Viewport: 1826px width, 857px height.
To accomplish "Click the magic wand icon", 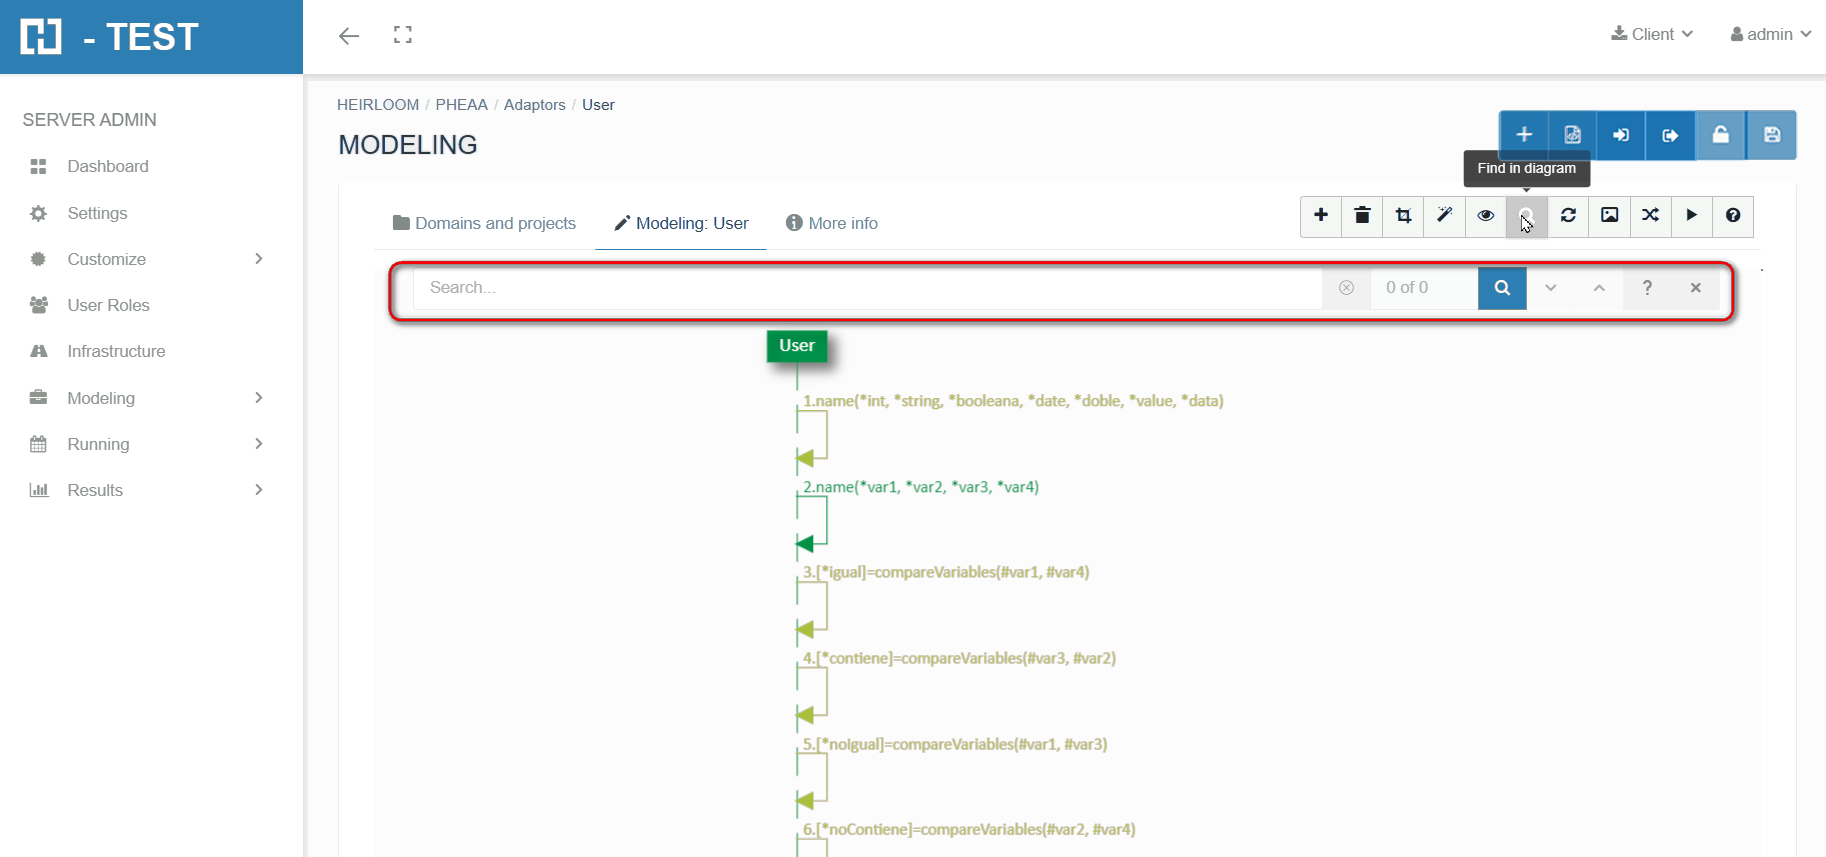I will tap(1444, 216).
